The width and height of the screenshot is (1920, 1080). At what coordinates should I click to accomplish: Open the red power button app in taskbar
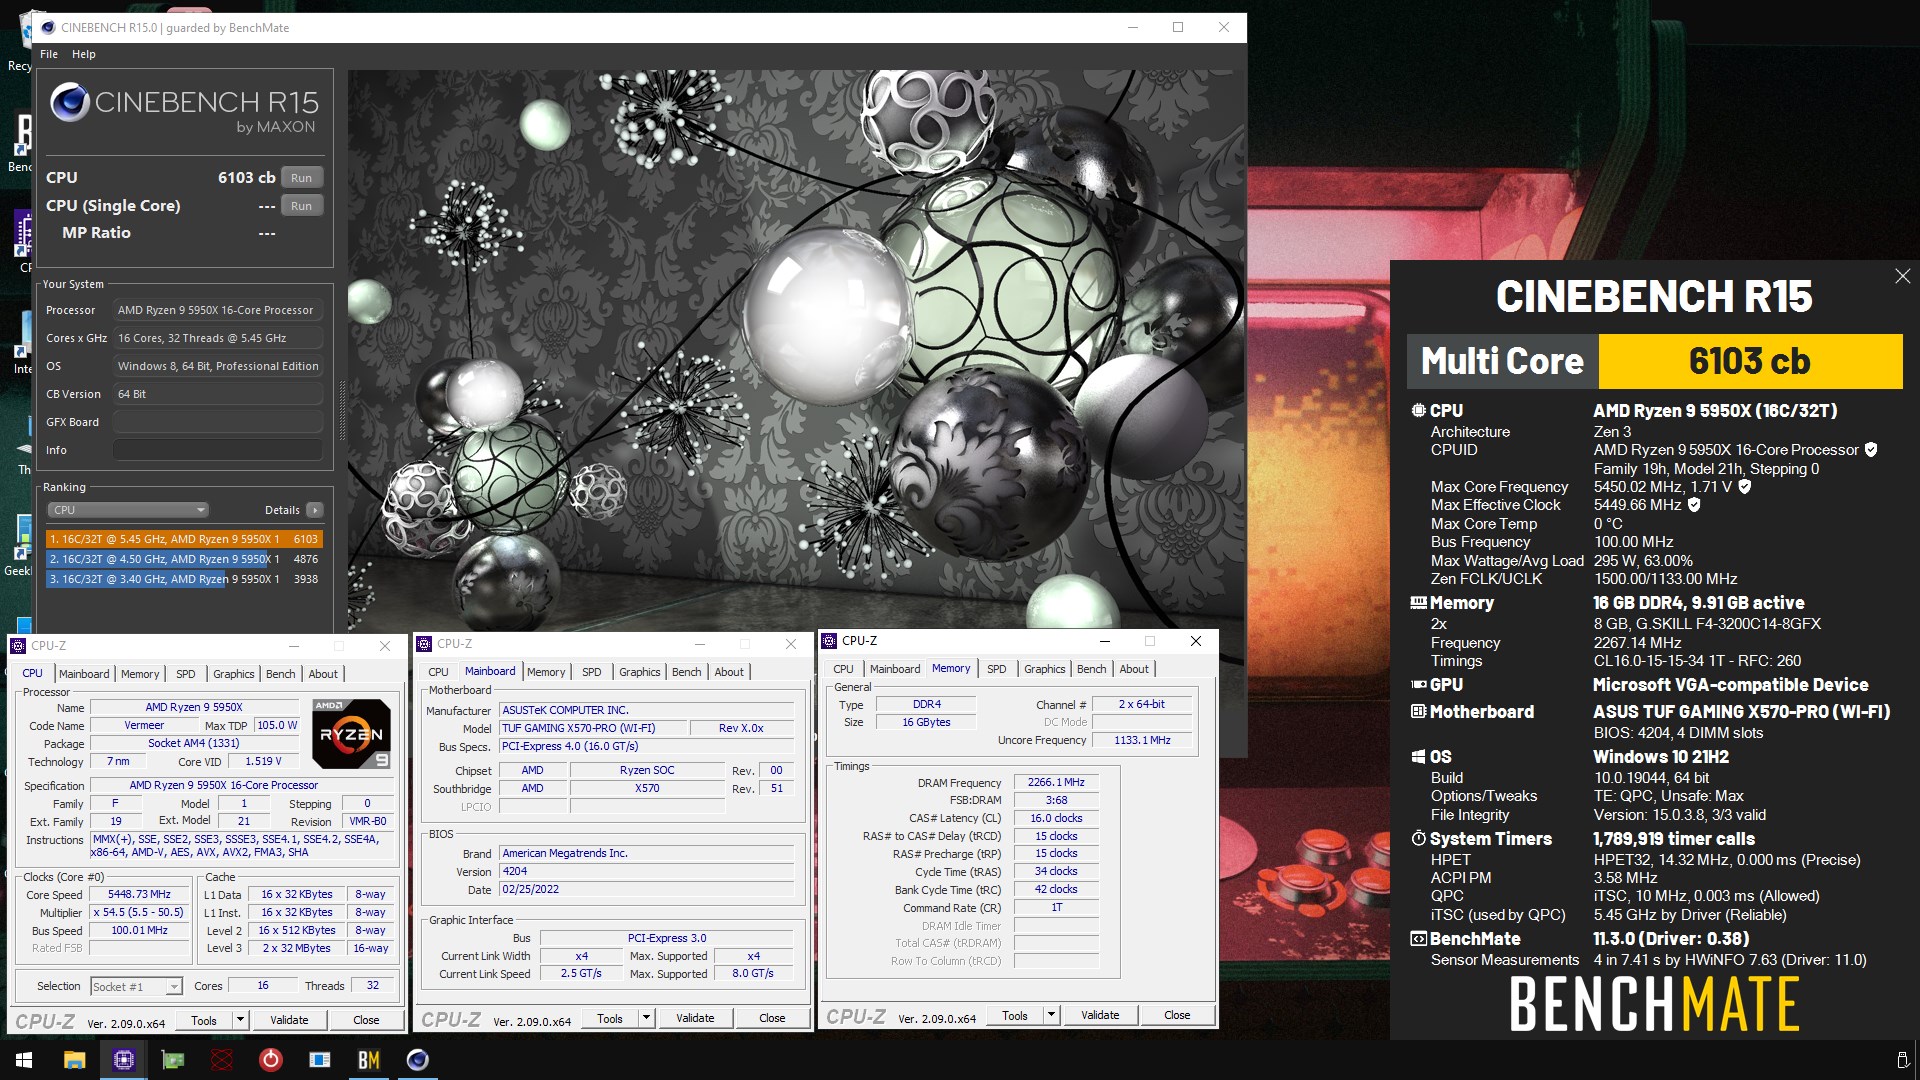[x=271, y=1060]
